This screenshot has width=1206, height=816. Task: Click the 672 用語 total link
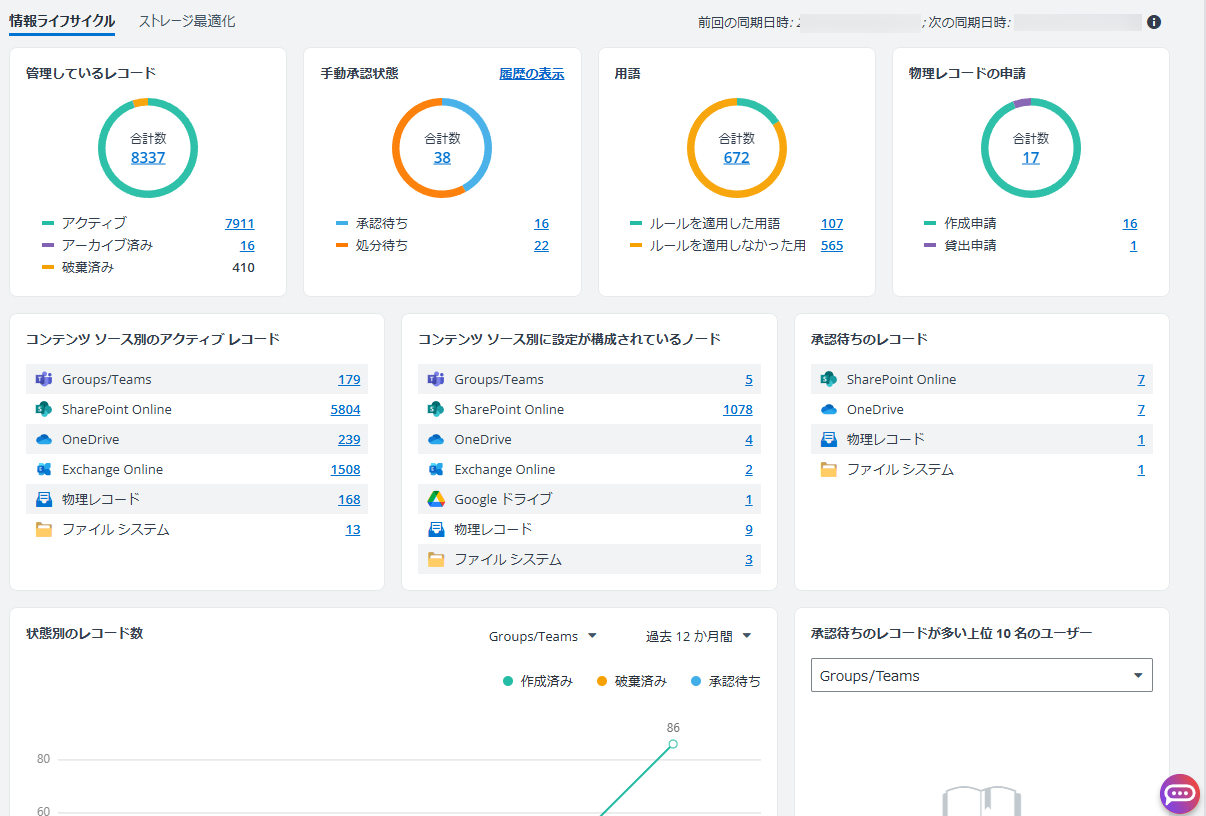(x=737, y=157)
